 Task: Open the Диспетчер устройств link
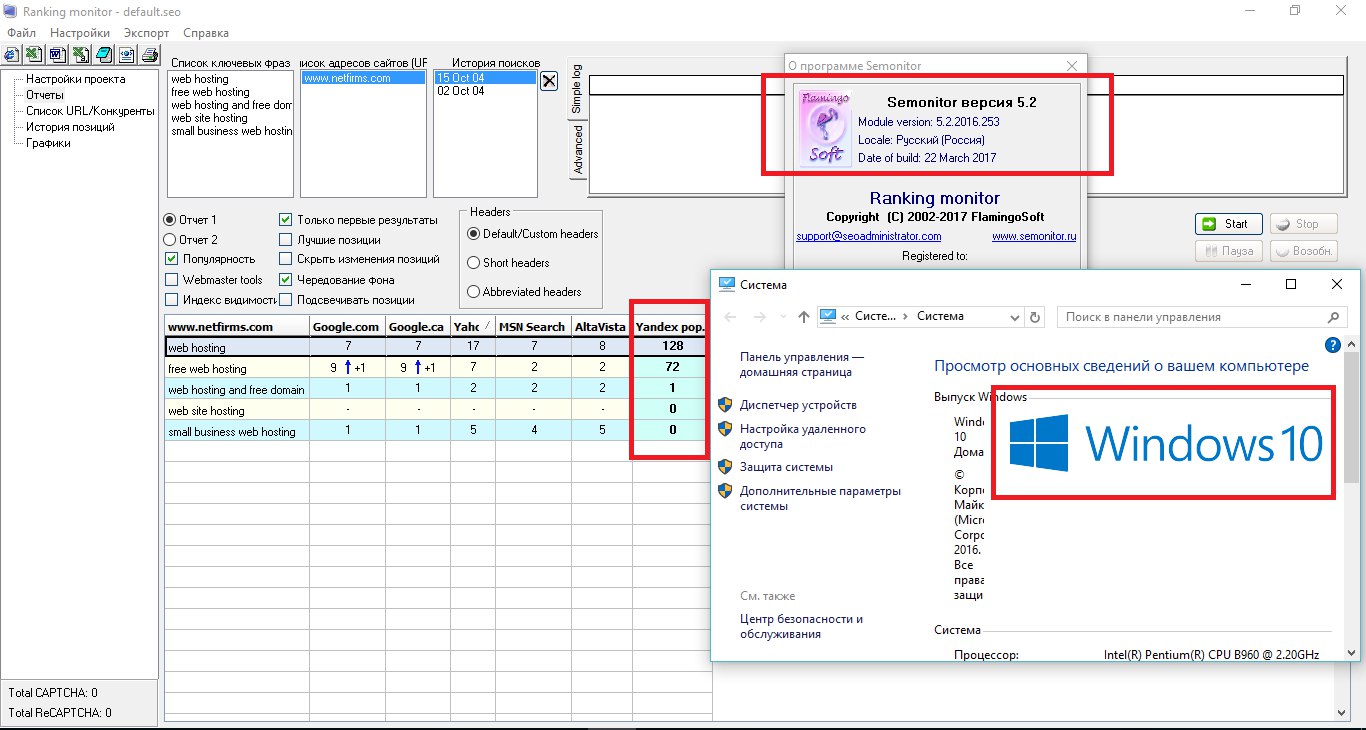coord(798,405)
